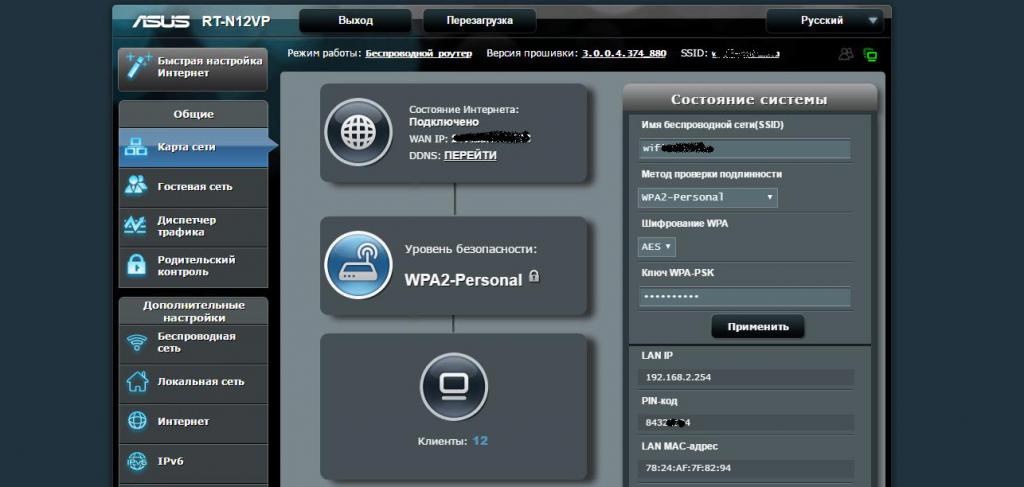Viewport: 1024px width, 487px height.
Task: Open Гостевая сеть menu item
Action: pos(193,187)
